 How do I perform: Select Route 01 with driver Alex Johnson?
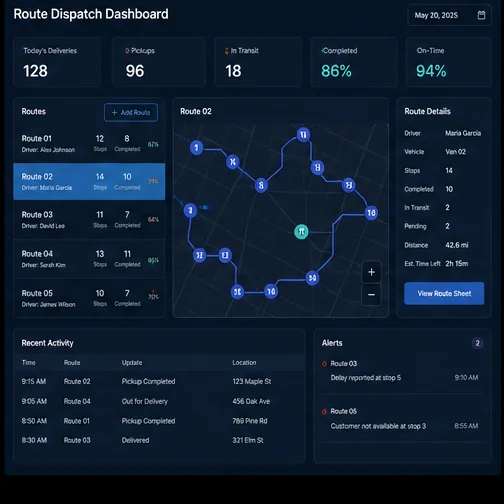tap(89, 143)
